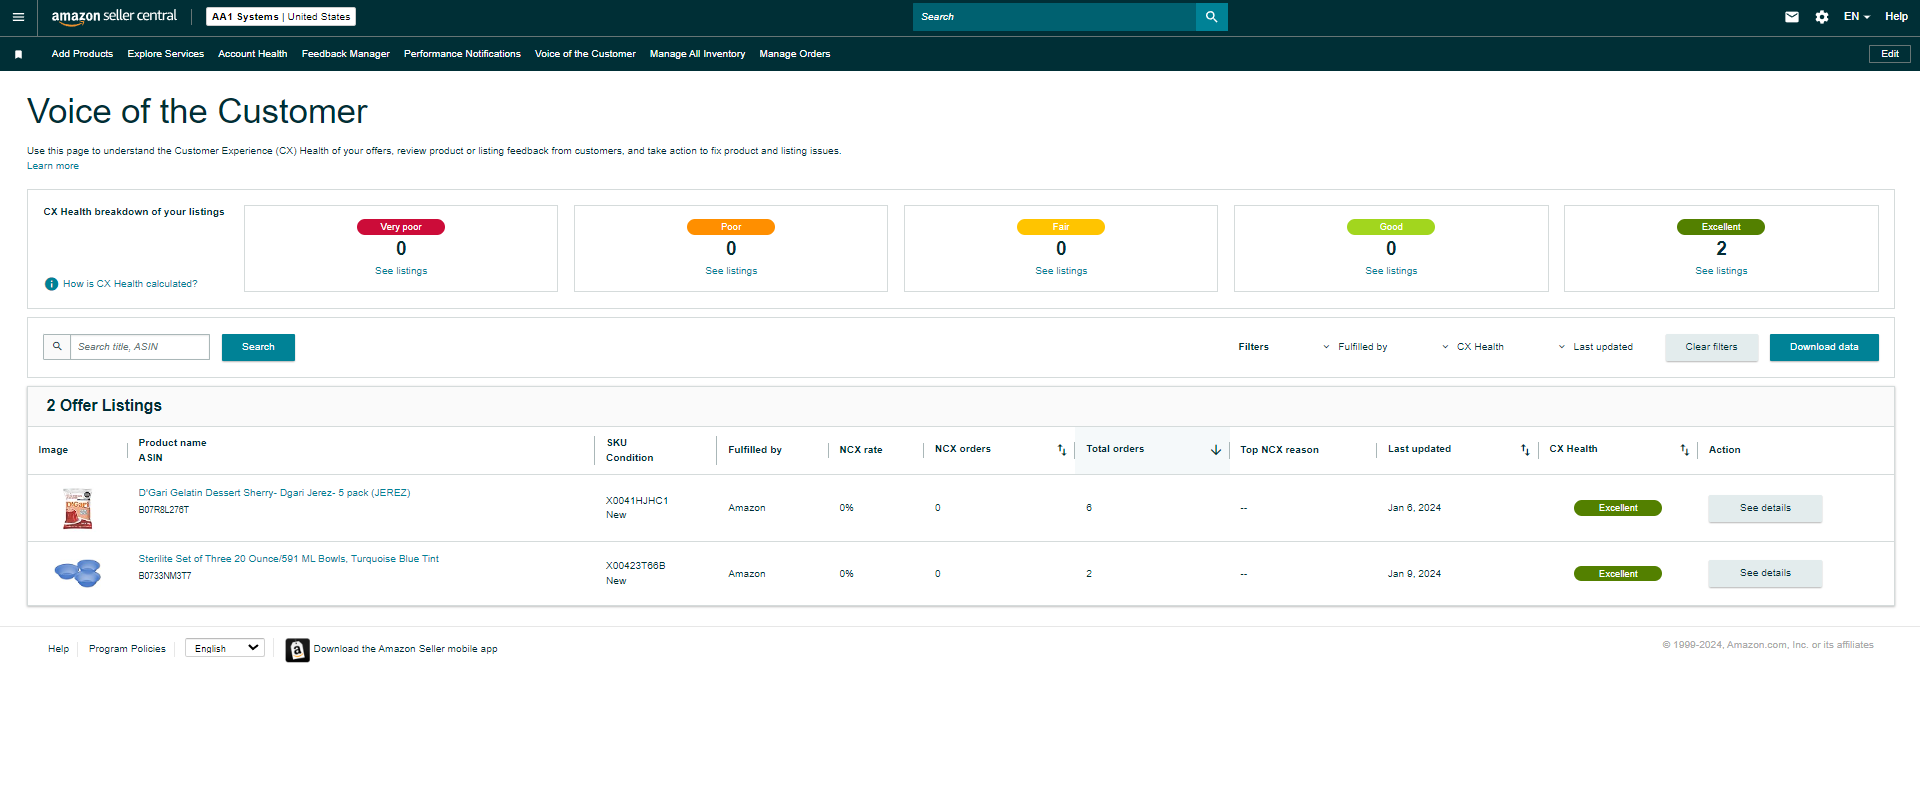See listings under Very poor
This screenshot has height=801, width=1920.
coord(401,271)
